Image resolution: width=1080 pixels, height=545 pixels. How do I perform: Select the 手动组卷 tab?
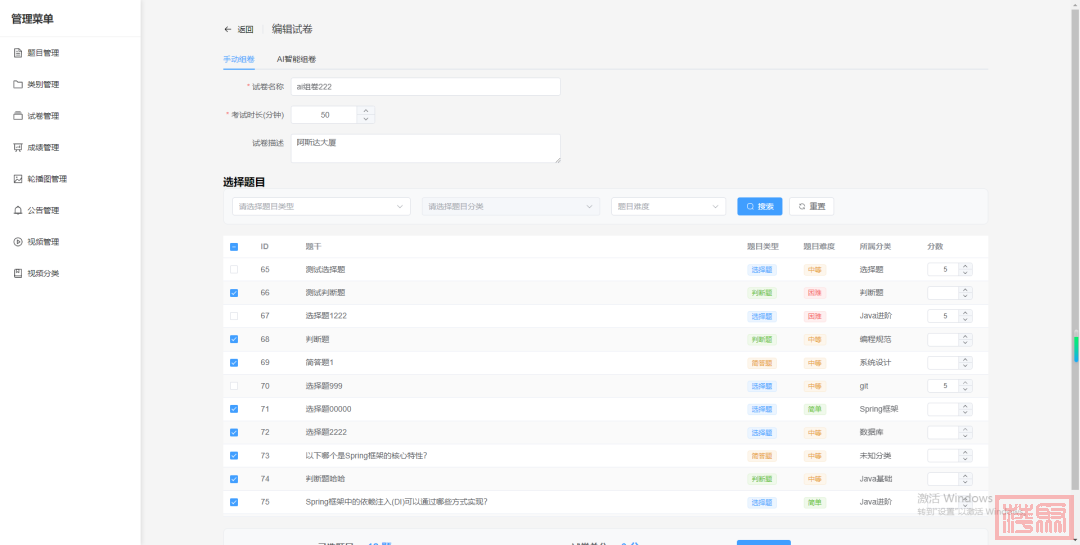(x=238, y=60)
